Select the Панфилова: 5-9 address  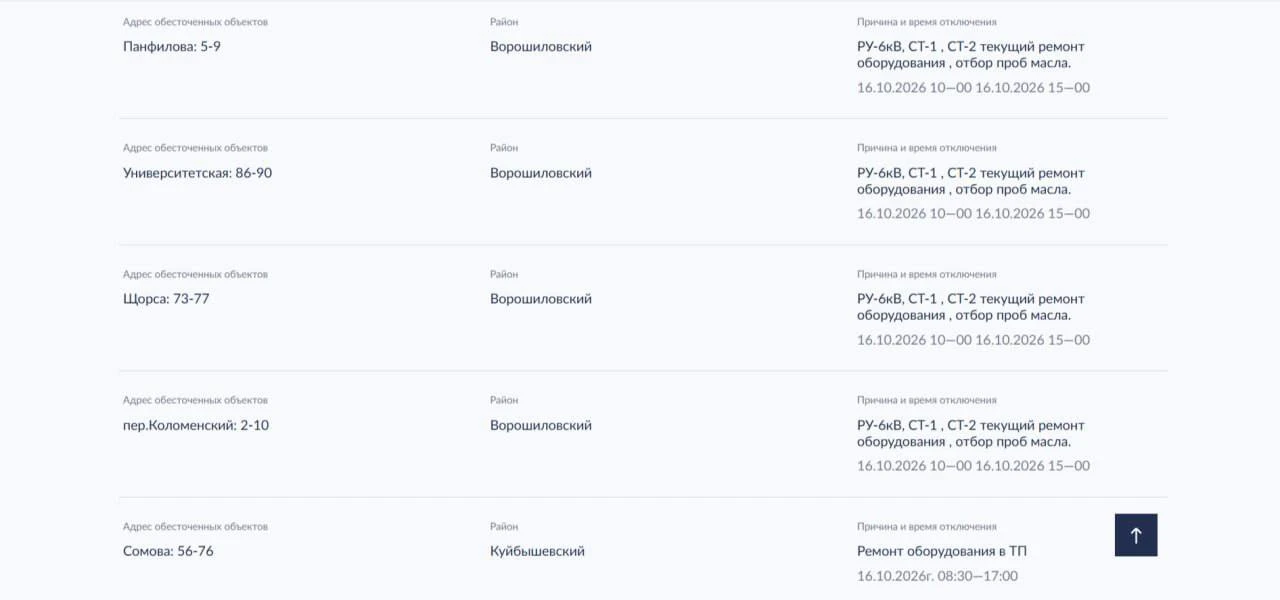point(172,47)
